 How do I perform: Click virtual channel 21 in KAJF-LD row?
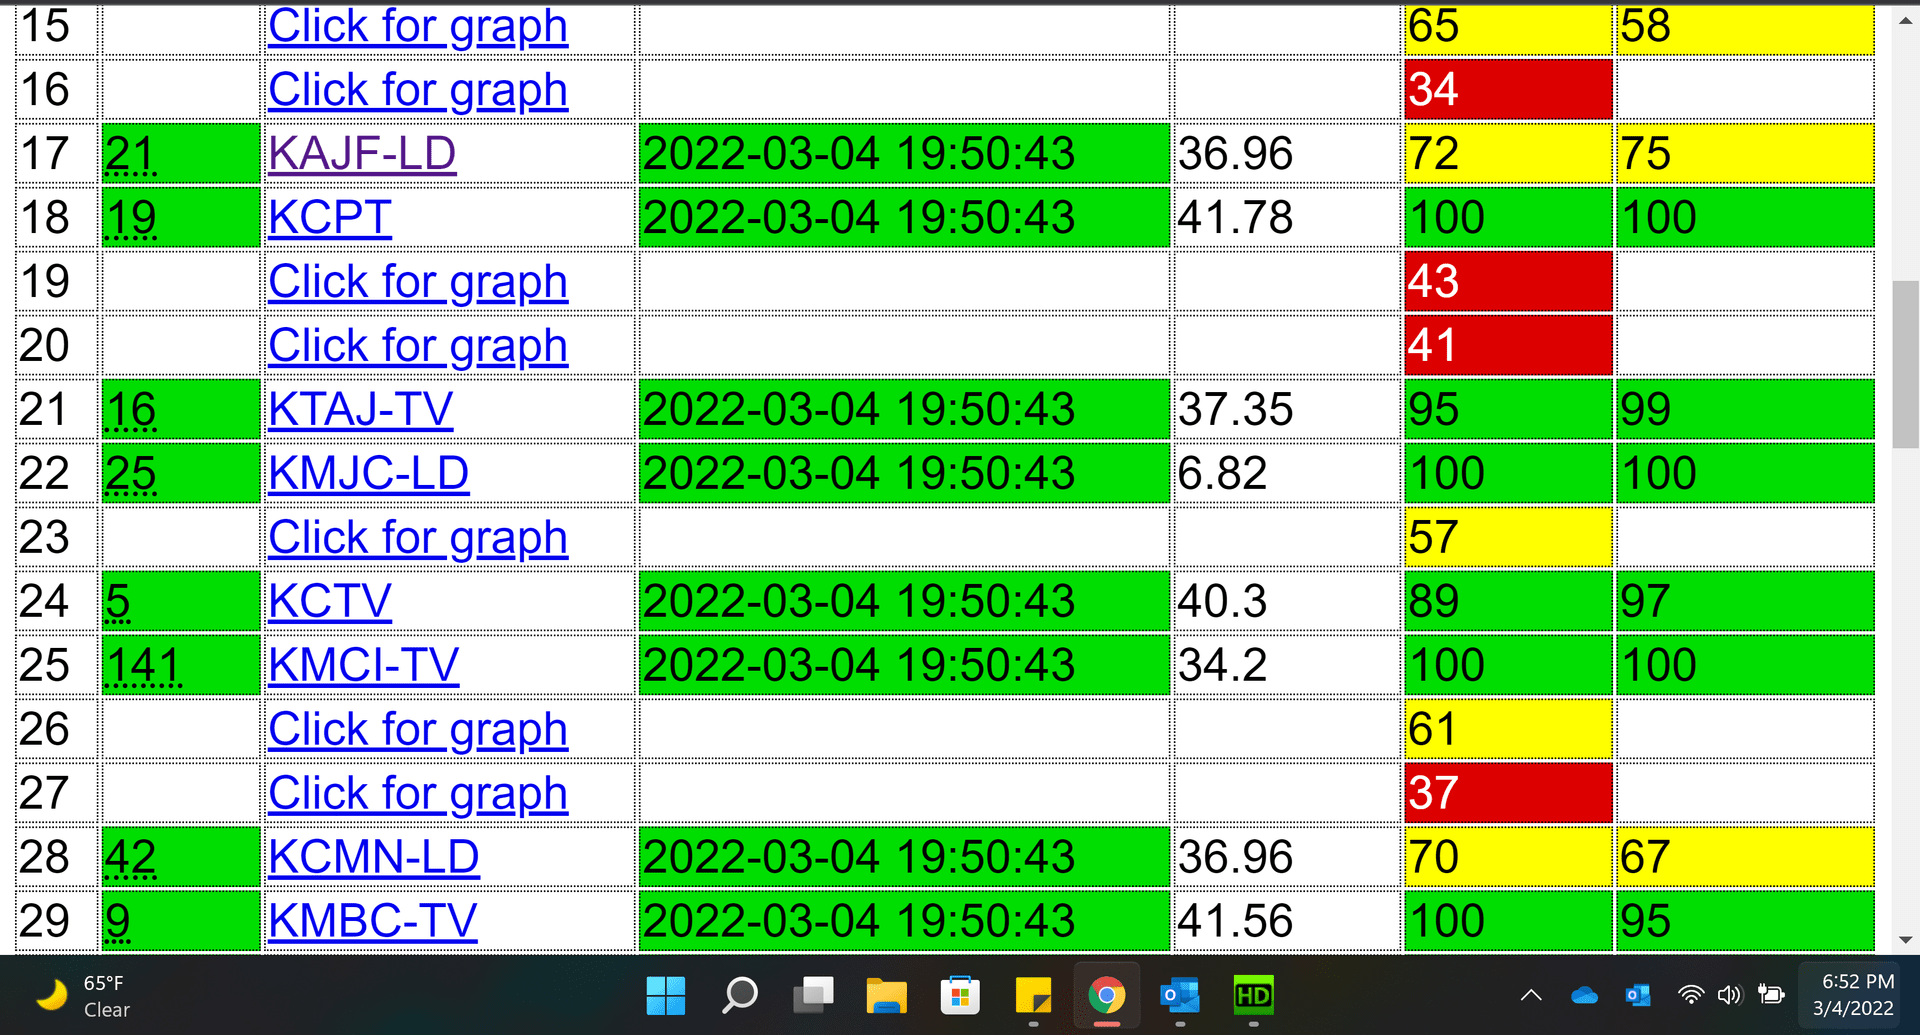(x=130, y=154)
